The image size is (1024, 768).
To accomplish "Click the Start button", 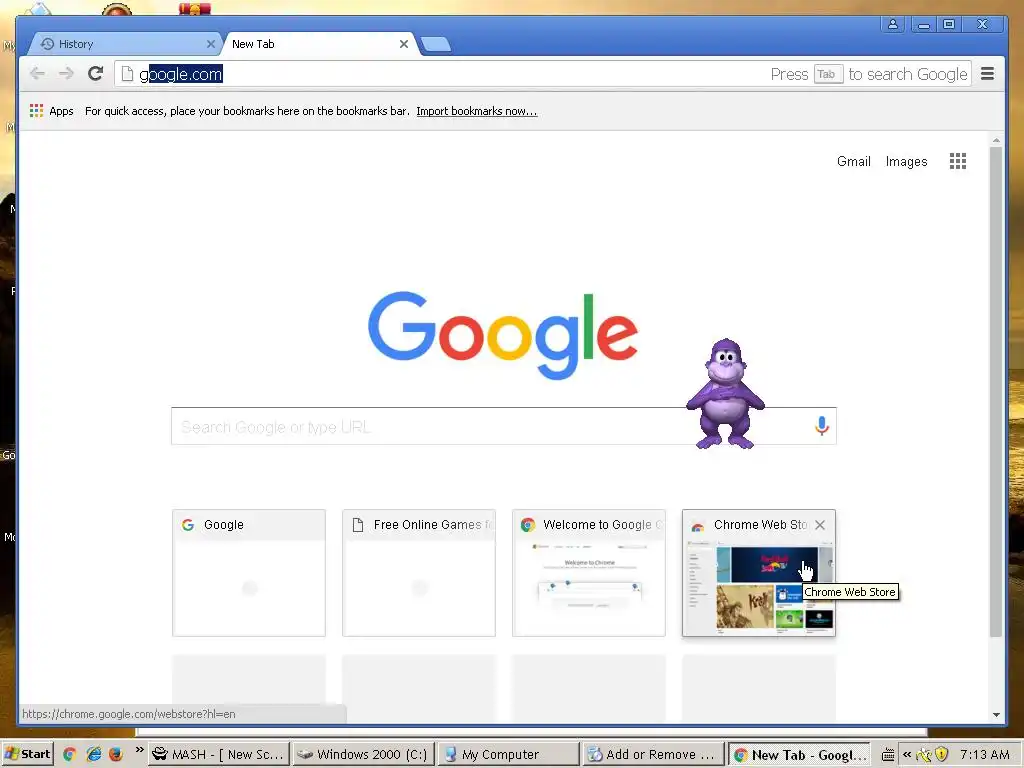I will (x=27, y=754).
